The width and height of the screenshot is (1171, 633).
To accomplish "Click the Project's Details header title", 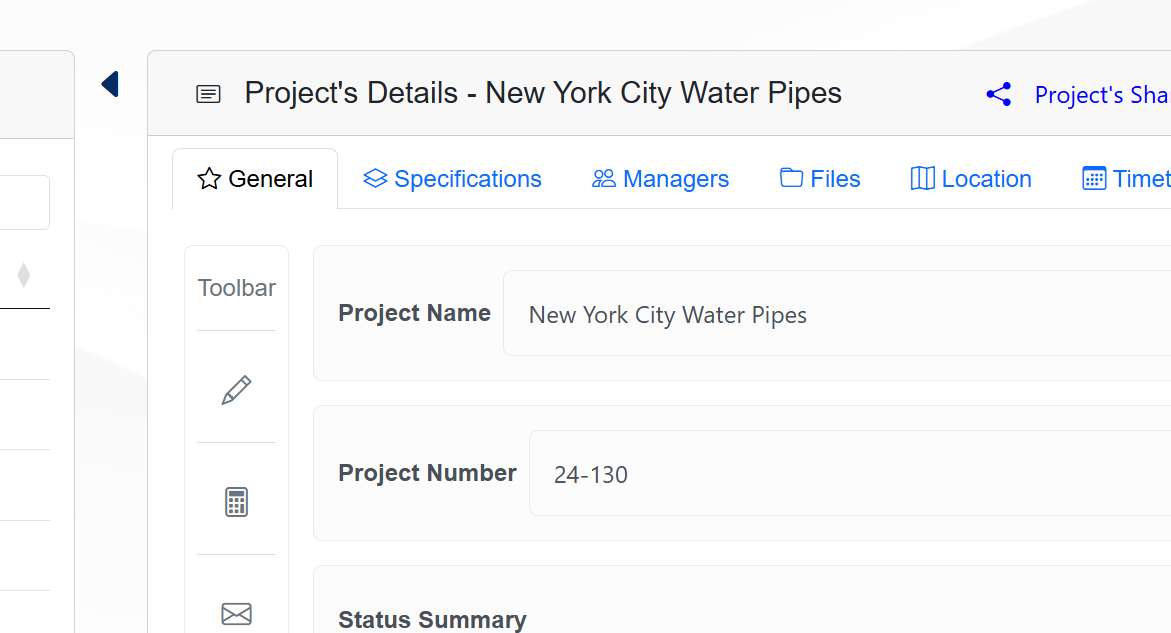I will 543,93.
